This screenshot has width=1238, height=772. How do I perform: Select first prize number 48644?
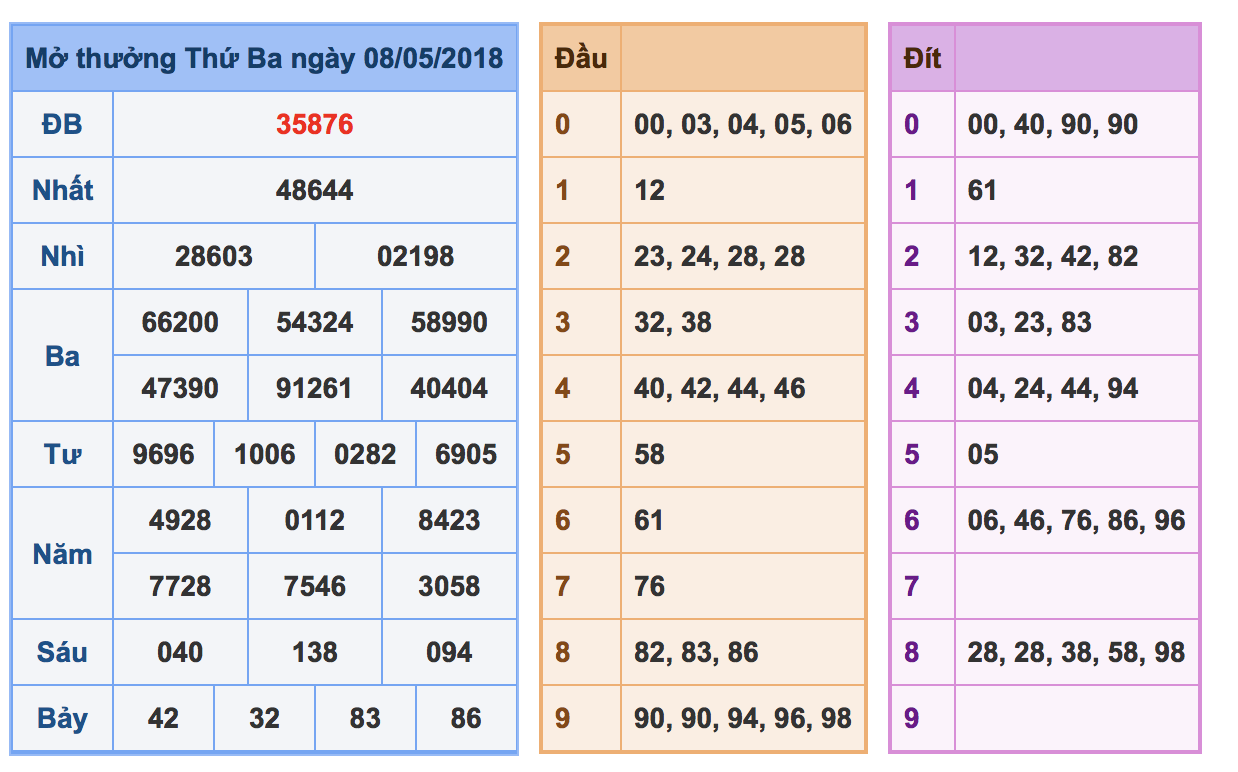click(x=315, y=190)
